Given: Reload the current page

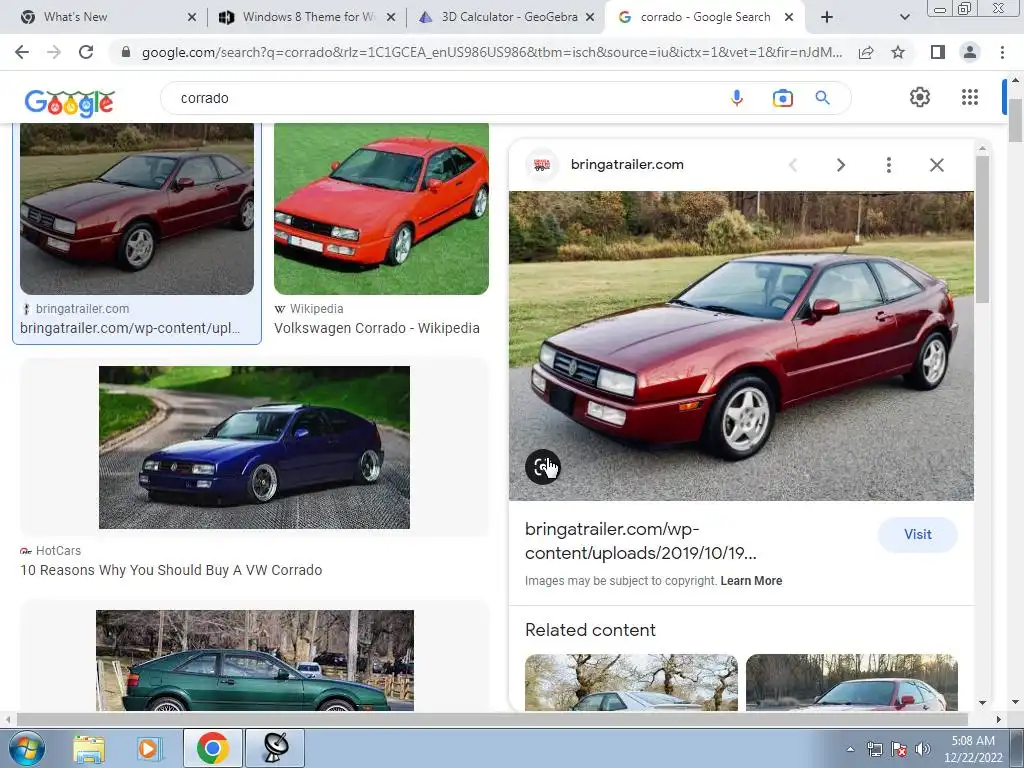Looking at the screenshot, I should 86,52.
